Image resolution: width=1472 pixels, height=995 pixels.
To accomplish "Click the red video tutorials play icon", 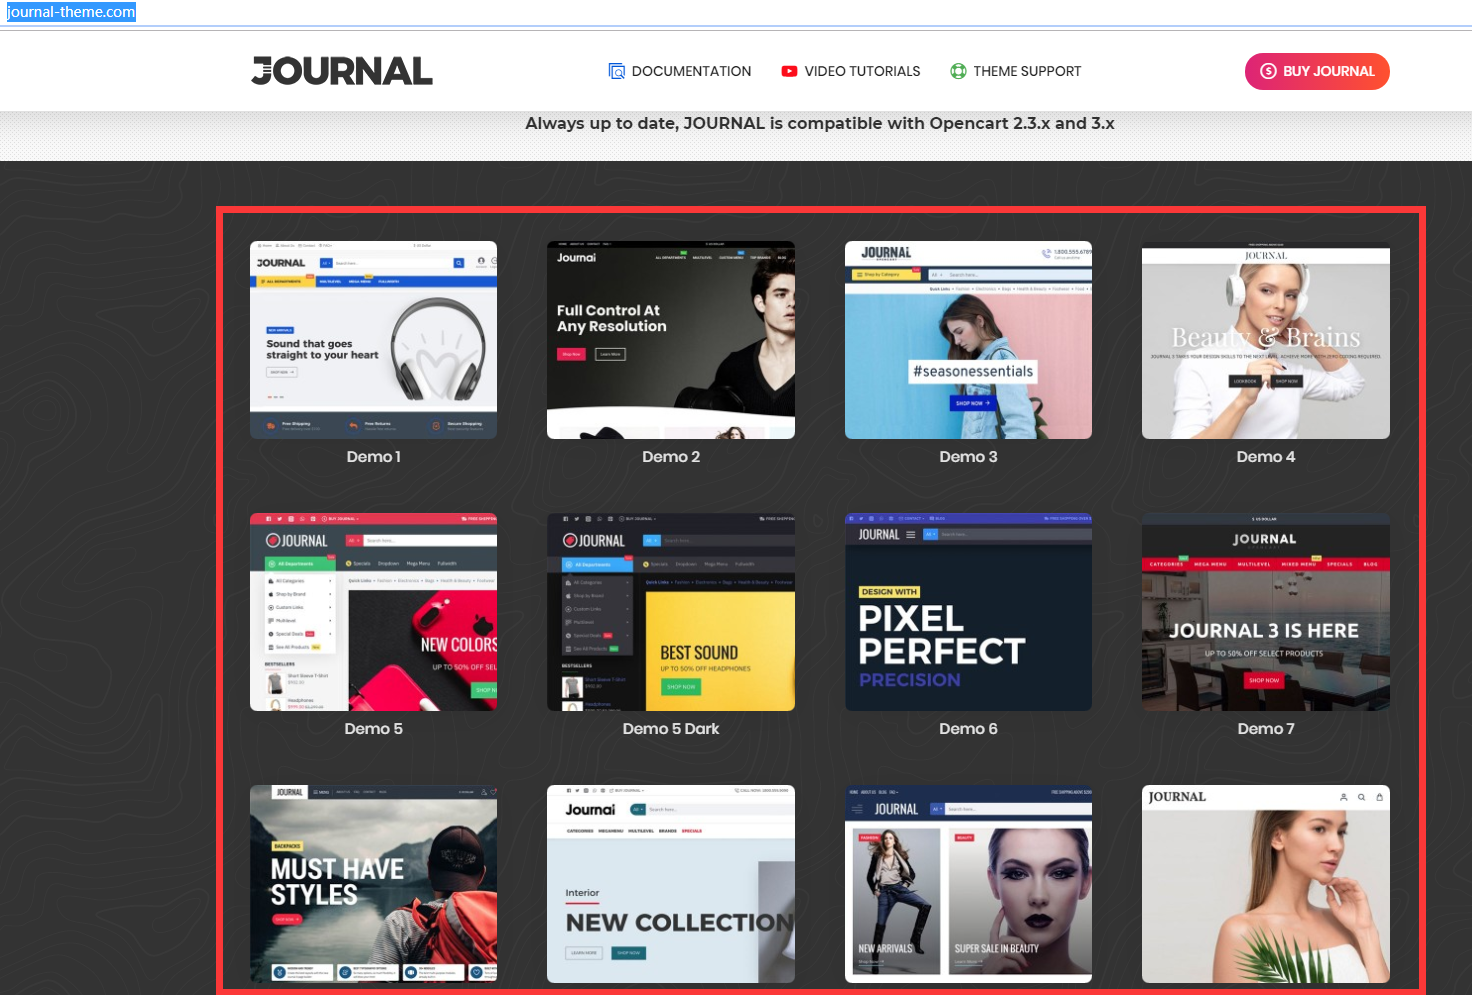I will (x=789, y=71).
